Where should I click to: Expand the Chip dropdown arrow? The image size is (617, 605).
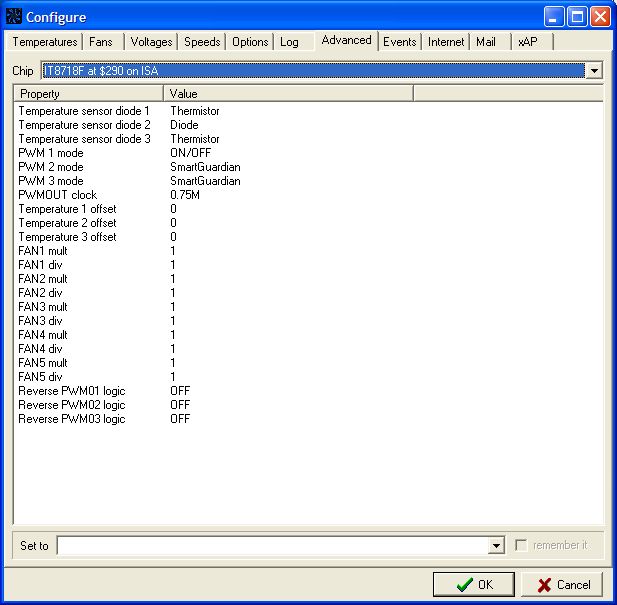coord(594,71)
